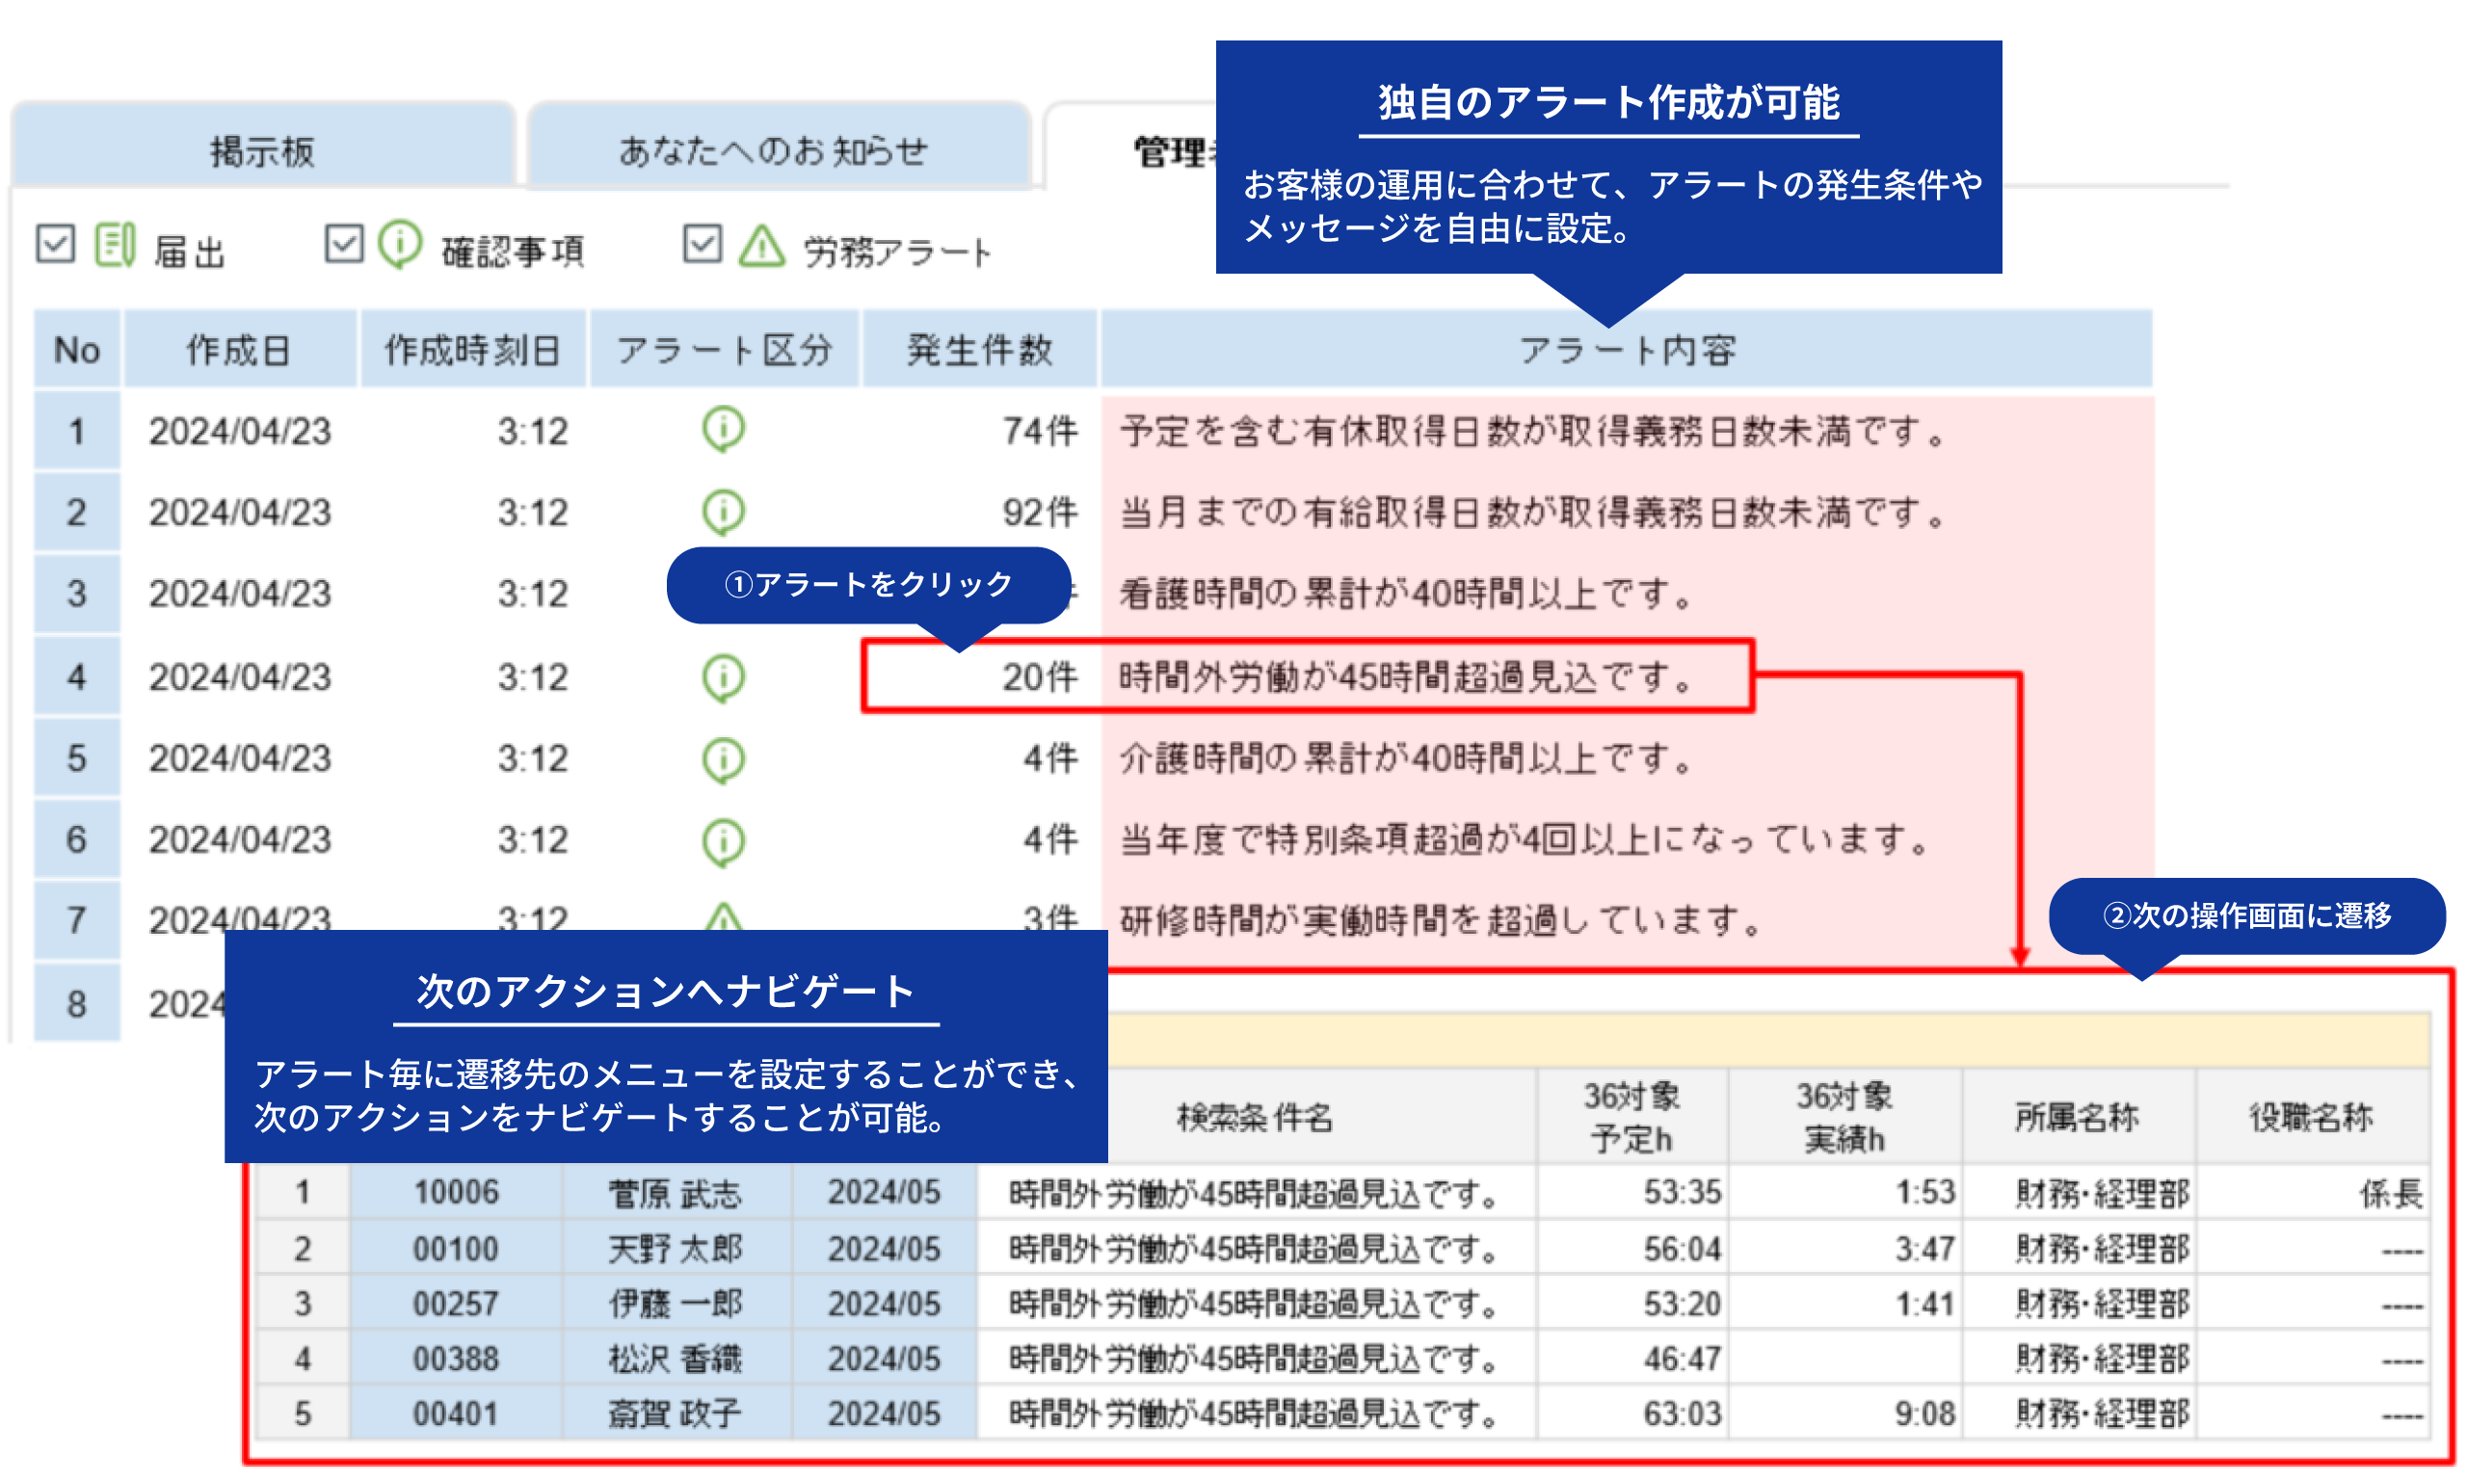Screen dimensions: 2467x1484
Task: Click the green 届出 document icon
Action: (115, 244)
